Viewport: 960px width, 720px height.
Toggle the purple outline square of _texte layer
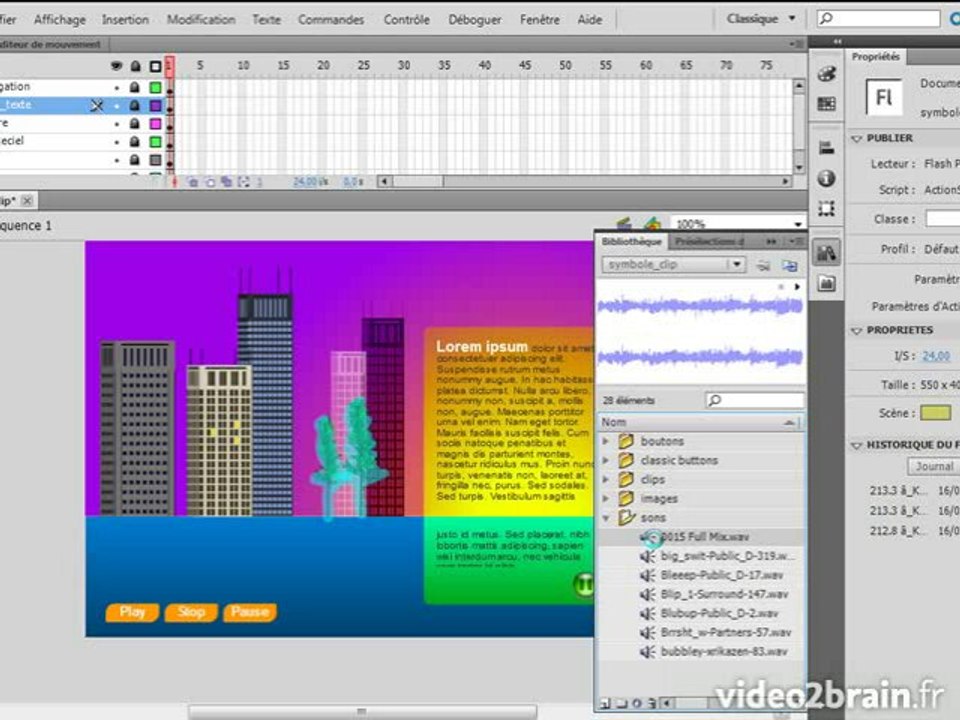[156, 105]
